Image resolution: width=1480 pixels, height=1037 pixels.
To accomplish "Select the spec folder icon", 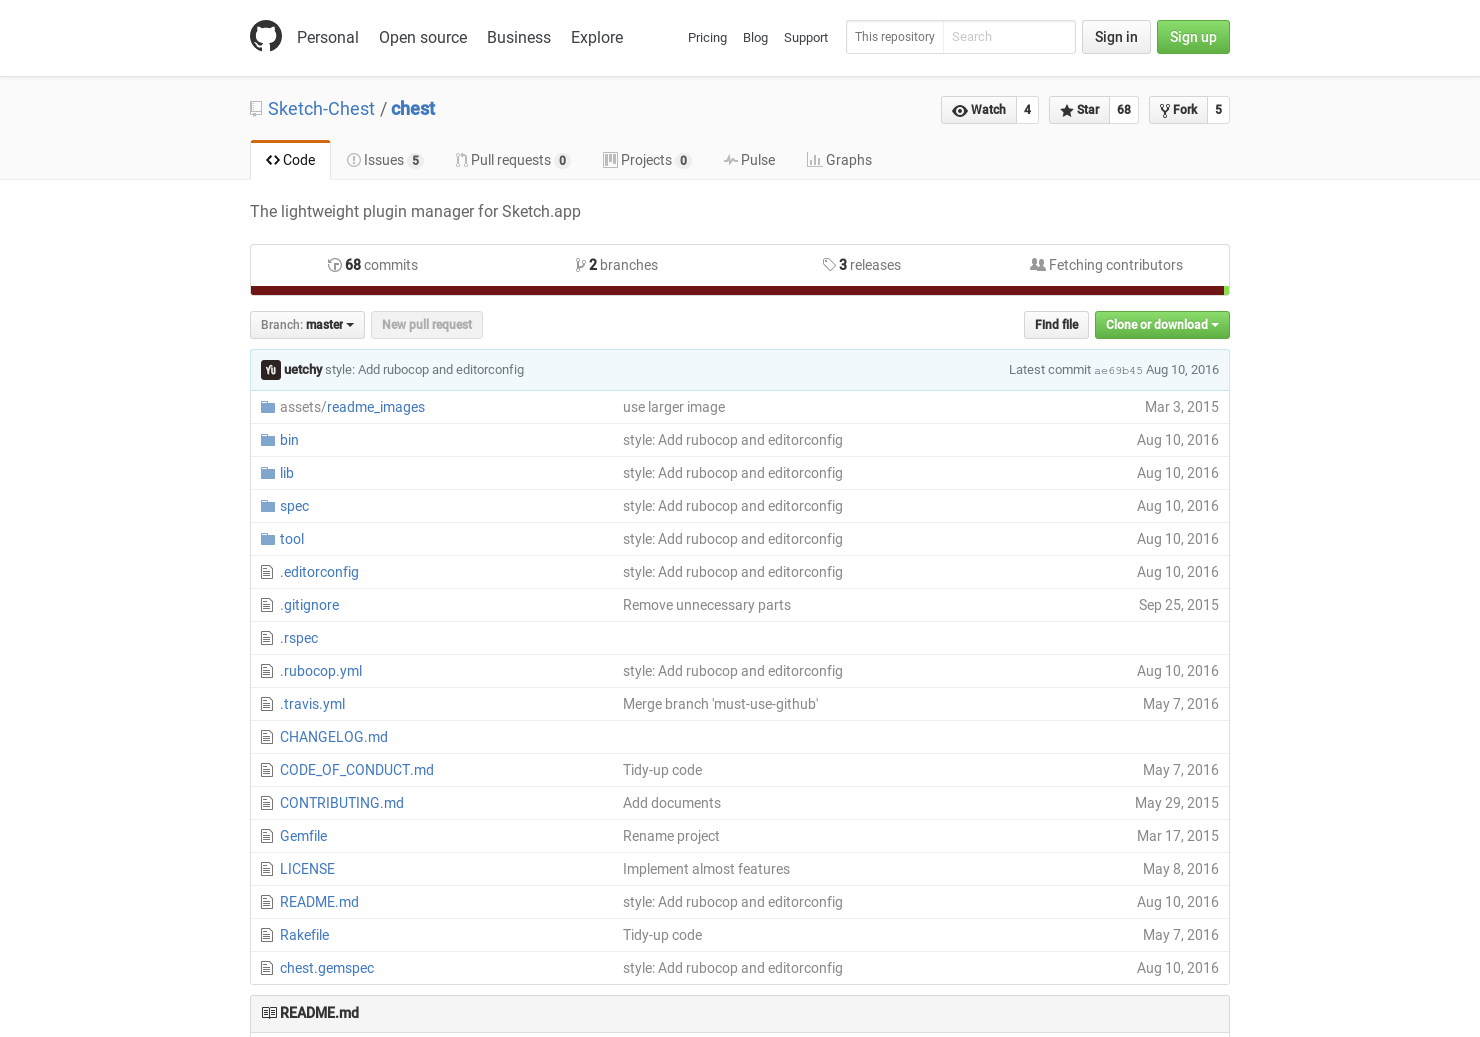I will (268, 506).
